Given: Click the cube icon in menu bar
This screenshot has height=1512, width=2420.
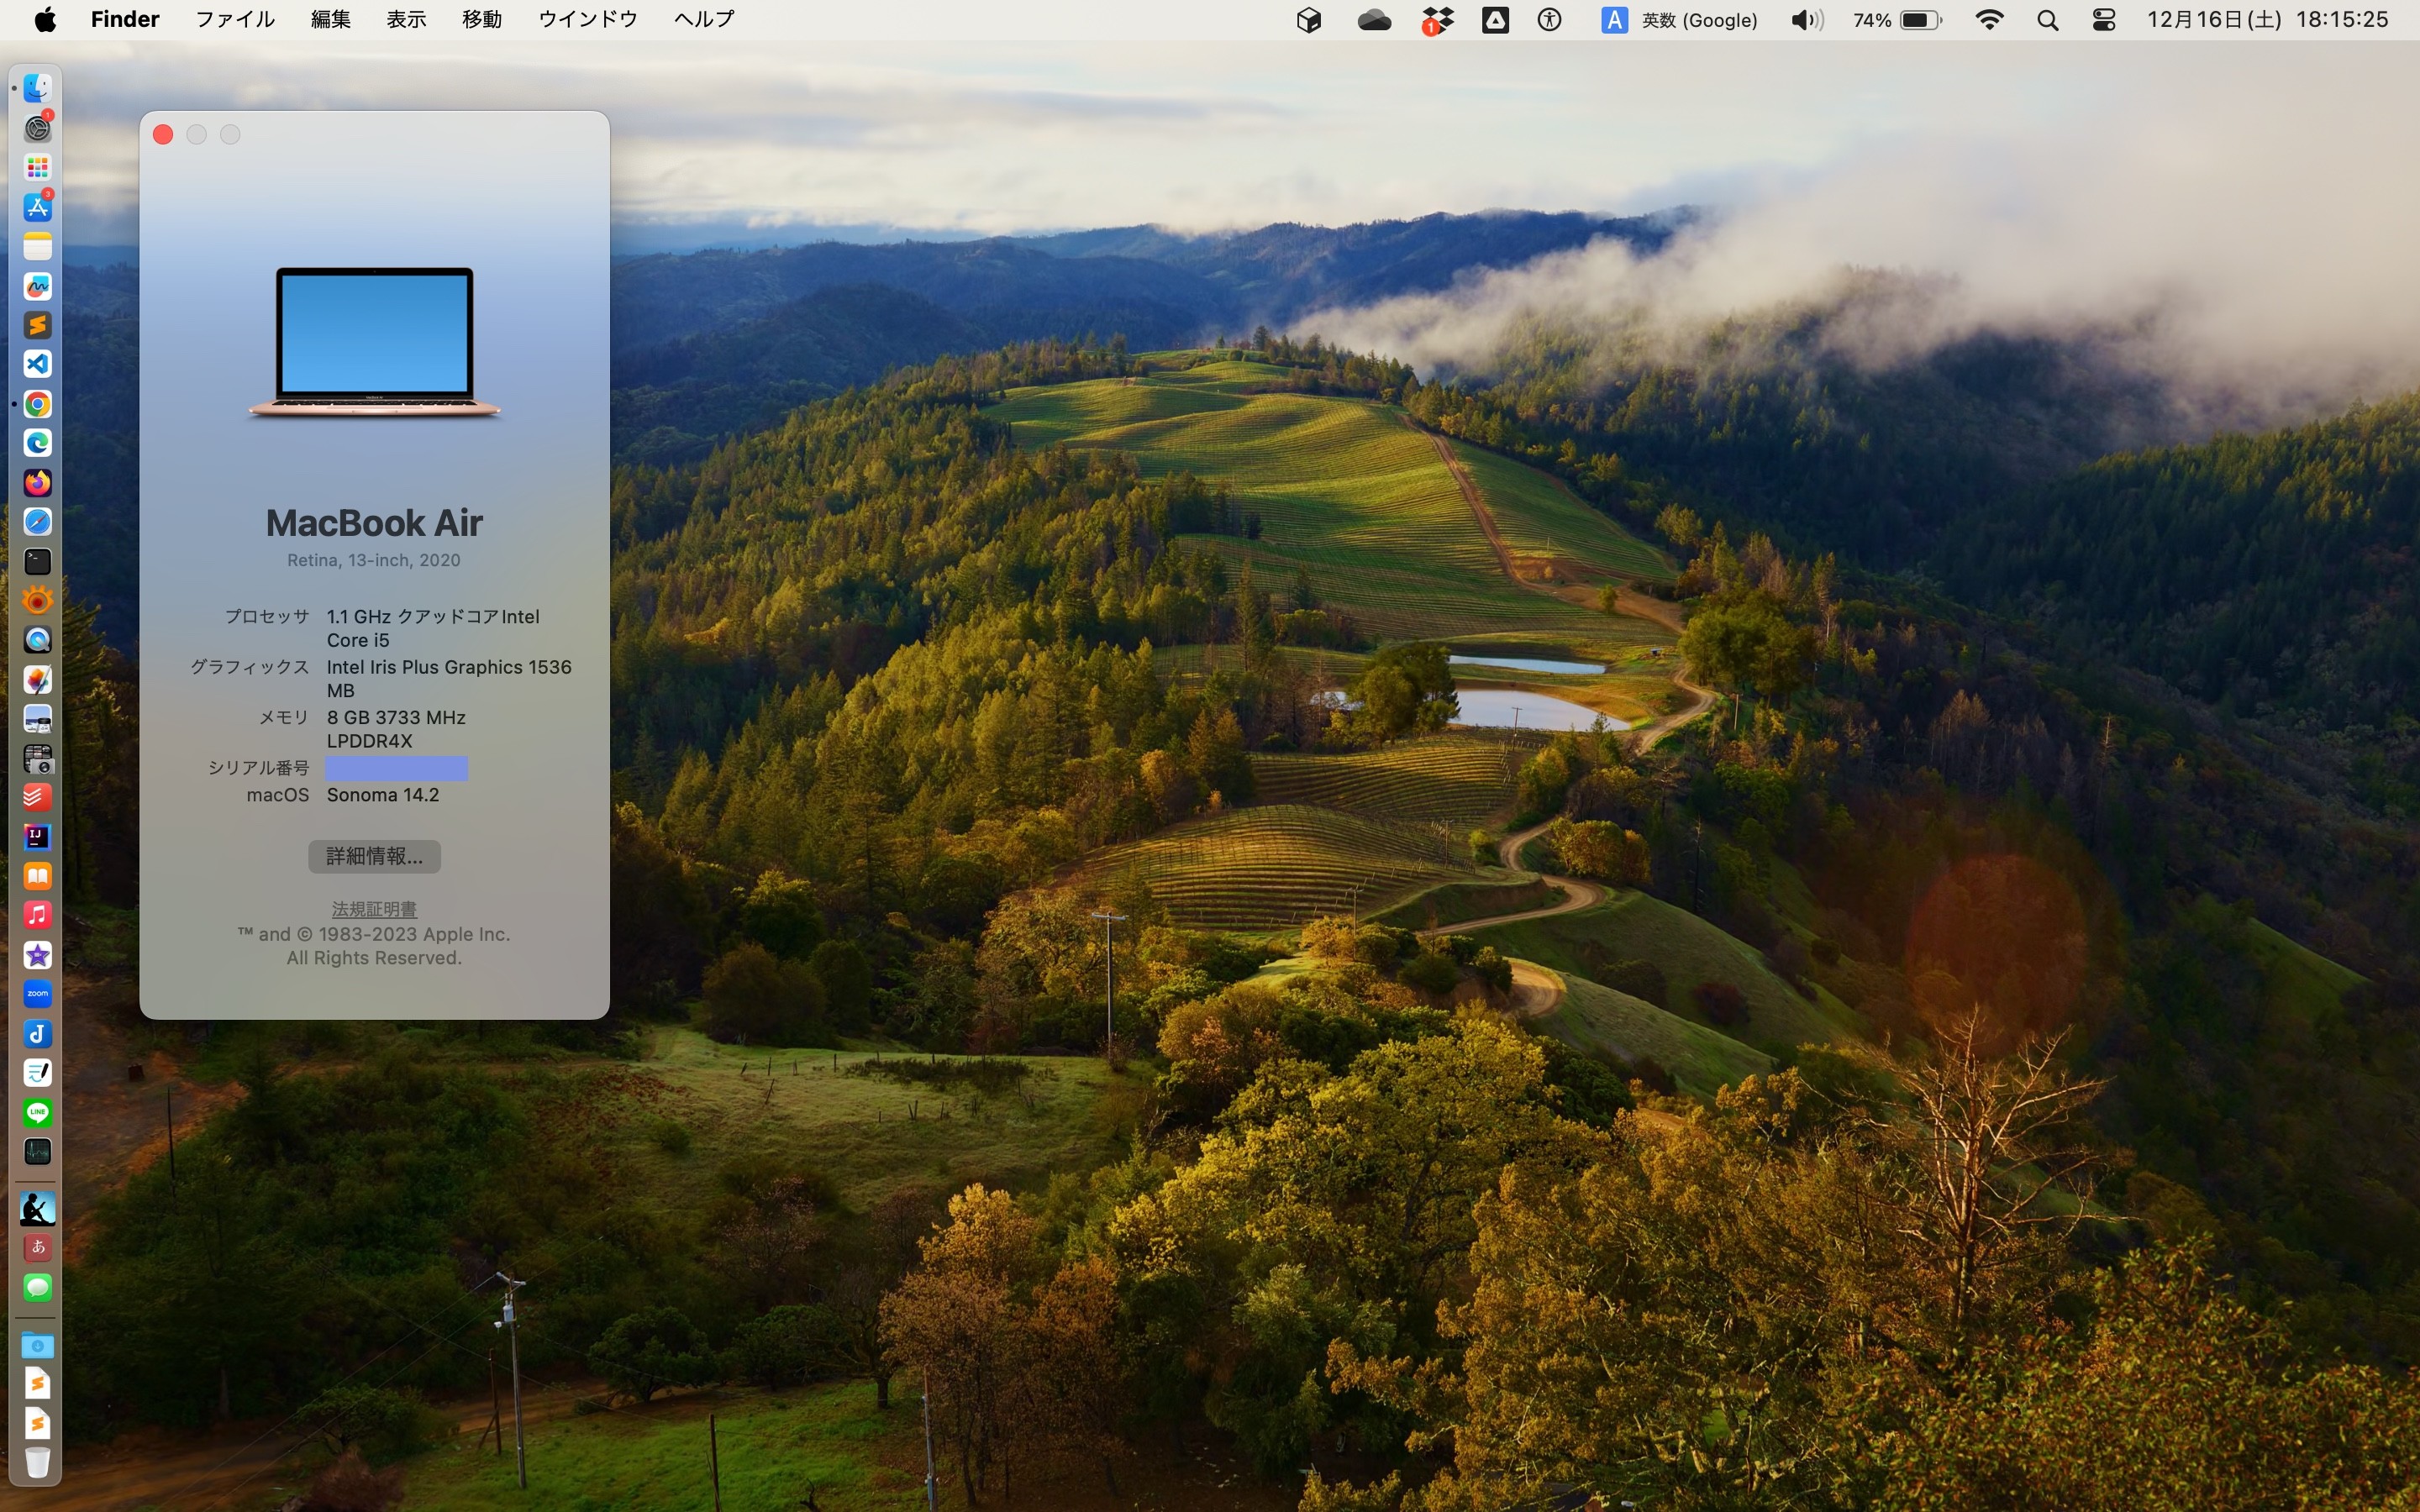Looking at the screenshot, I should click(x=1309, y=20).
